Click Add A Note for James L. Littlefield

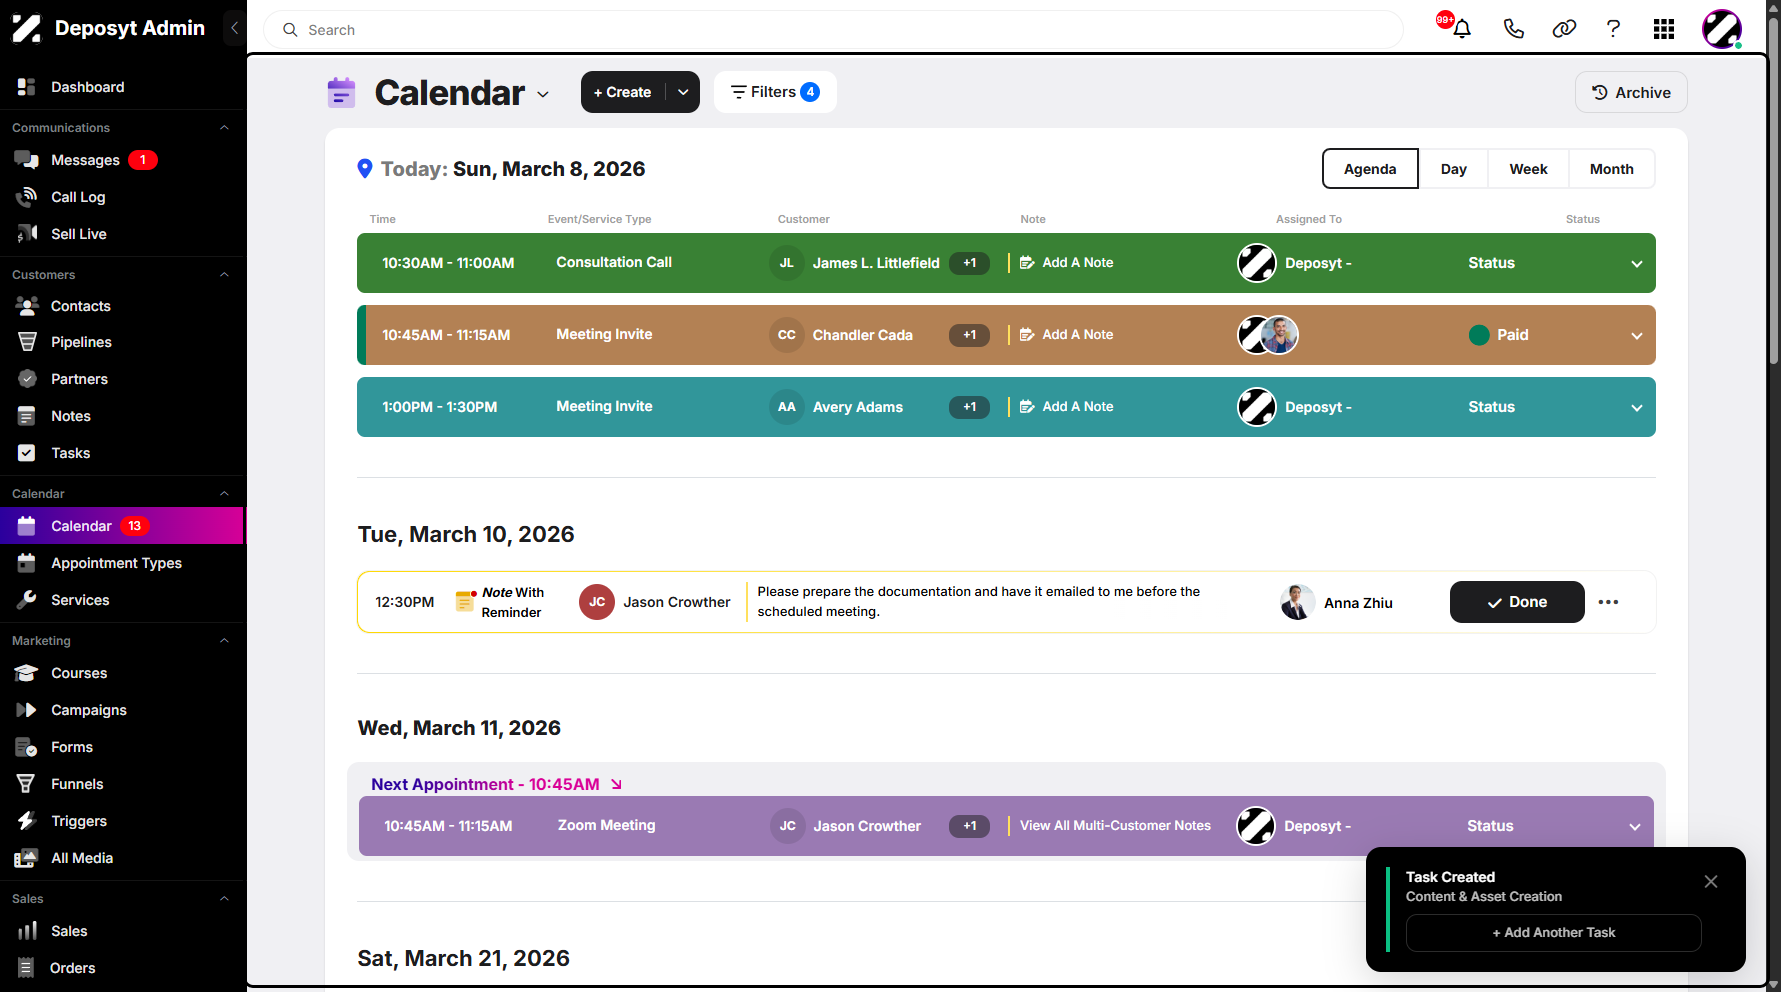tap(1066, 263)
